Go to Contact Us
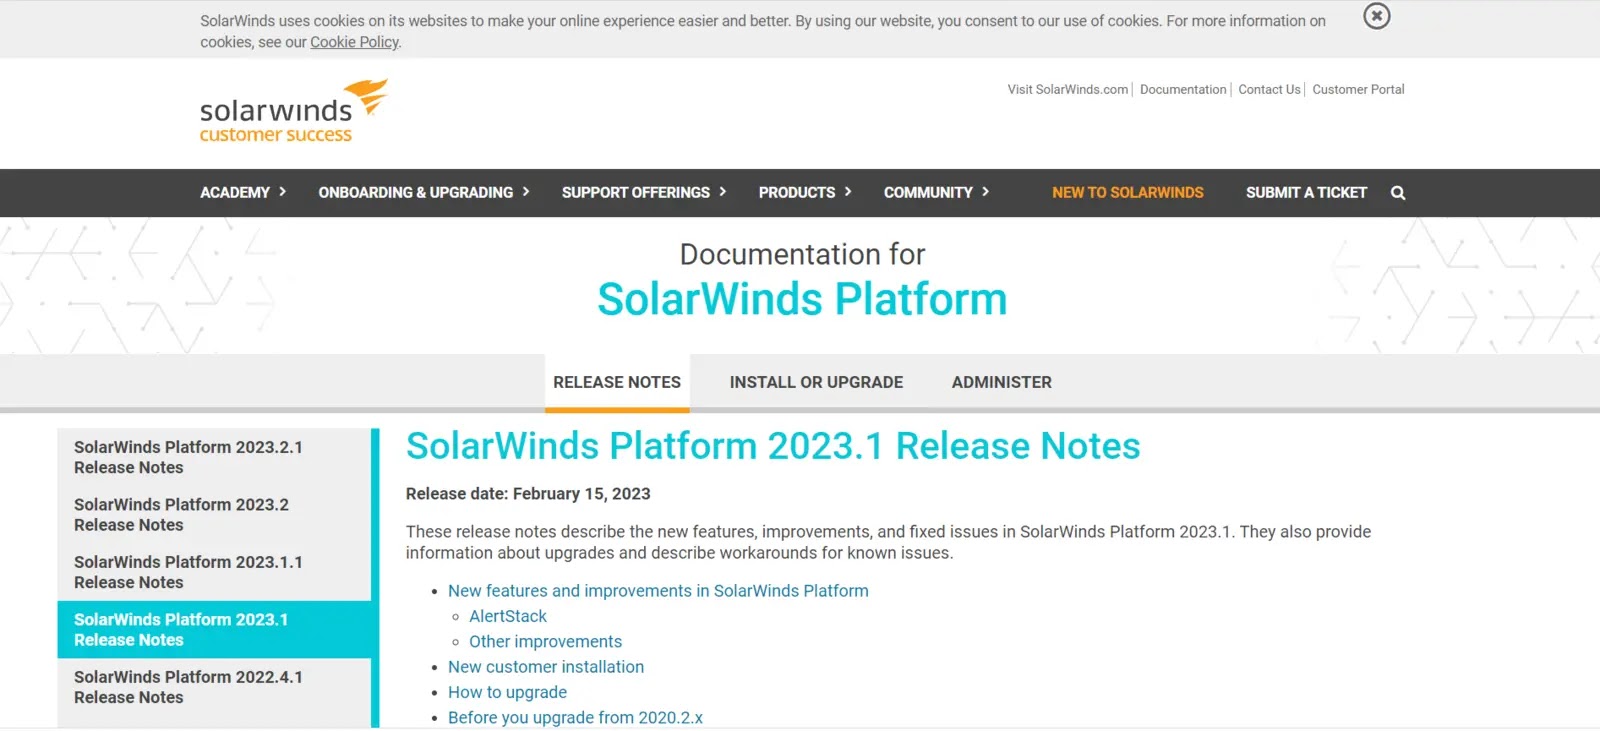The width and height of the screenshot is (1600, 731). [1269, 89]
